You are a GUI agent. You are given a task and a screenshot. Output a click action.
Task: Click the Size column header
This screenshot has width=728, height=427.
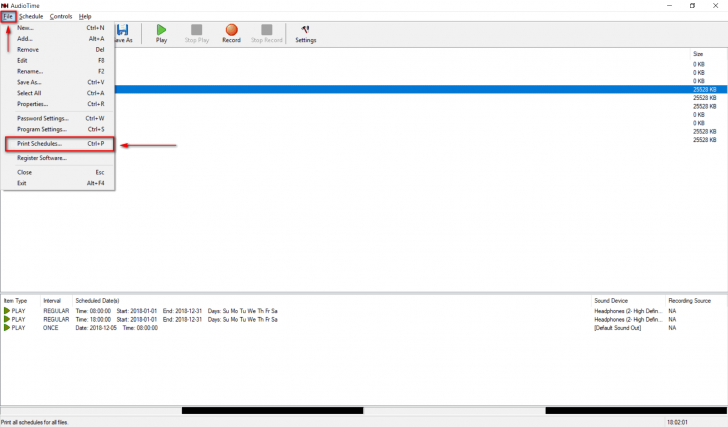pos(698,54)
